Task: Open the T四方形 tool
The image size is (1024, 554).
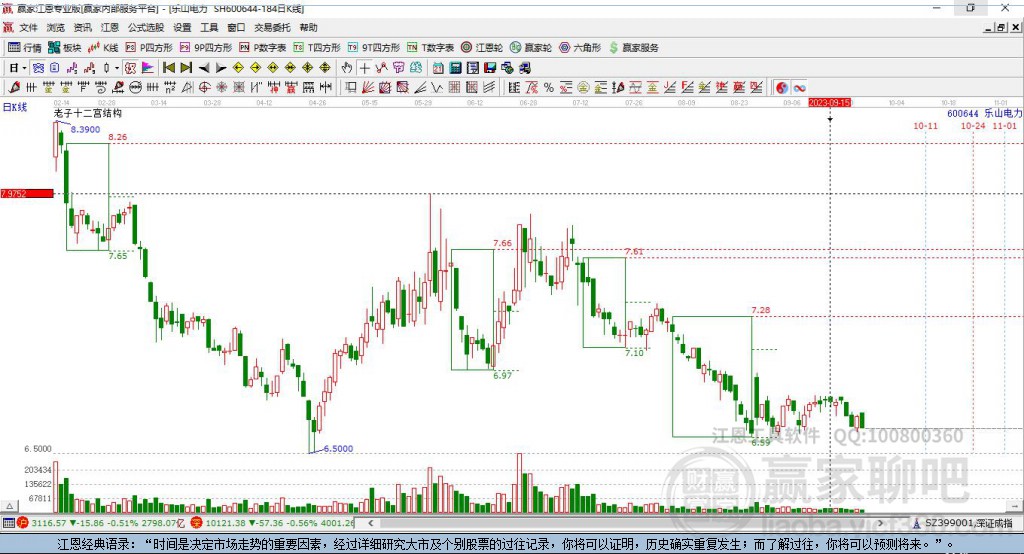Action: (317, 48)
